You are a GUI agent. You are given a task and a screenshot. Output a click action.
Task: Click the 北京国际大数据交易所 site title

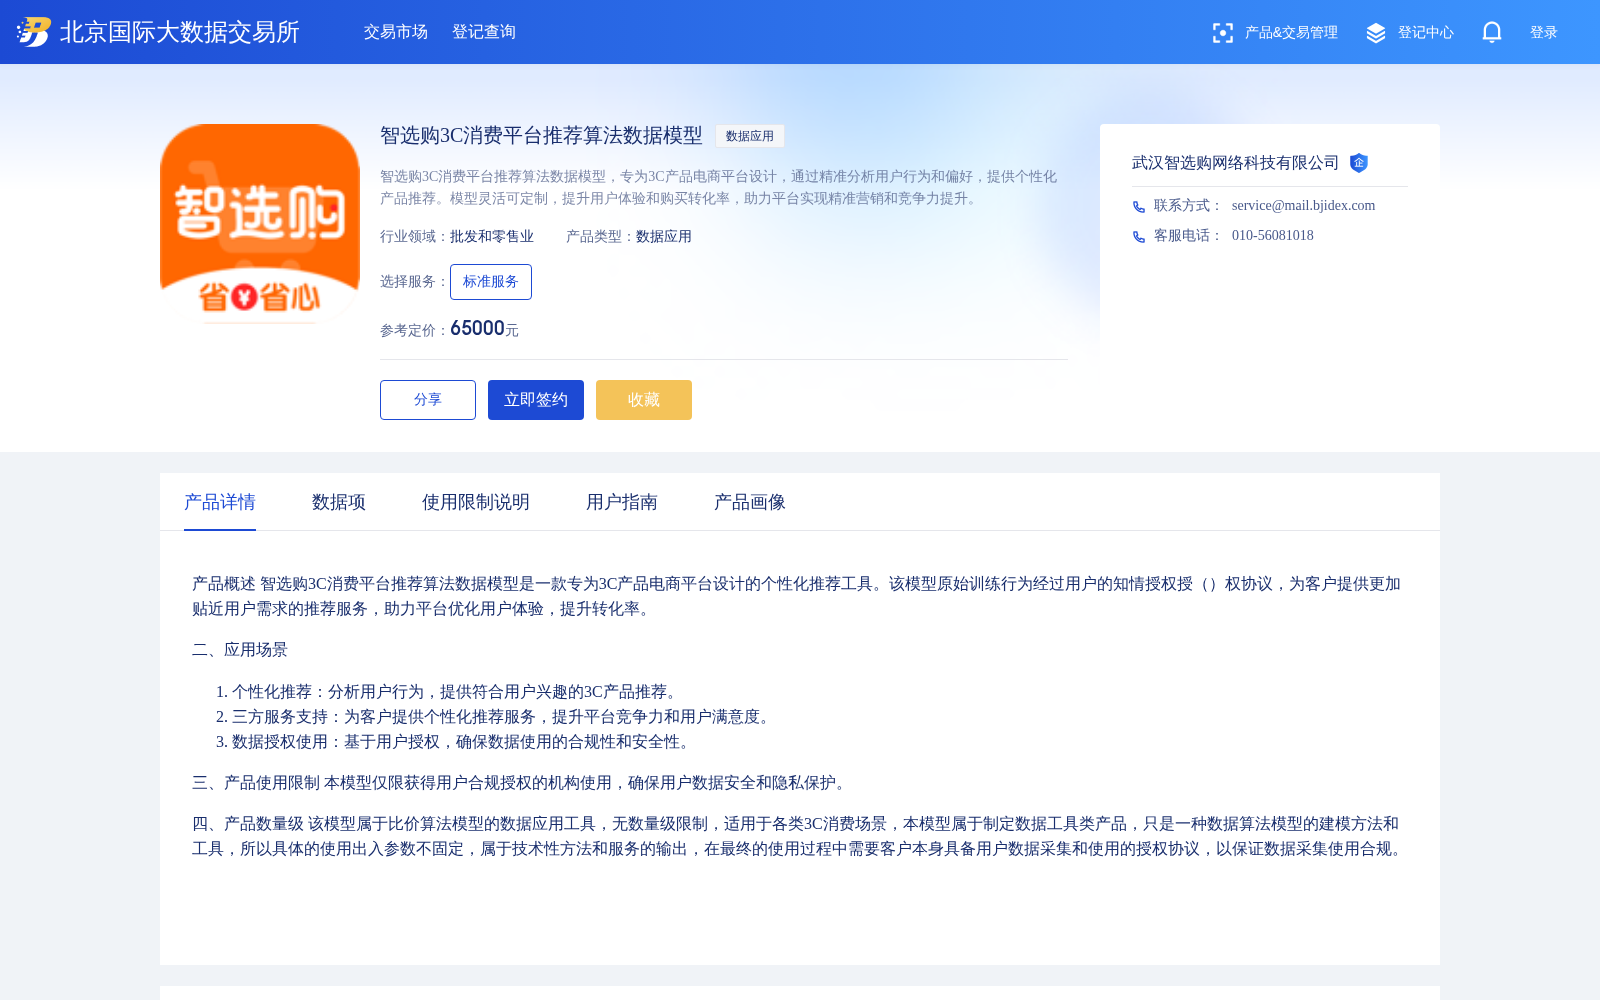(x=180, y=32)
